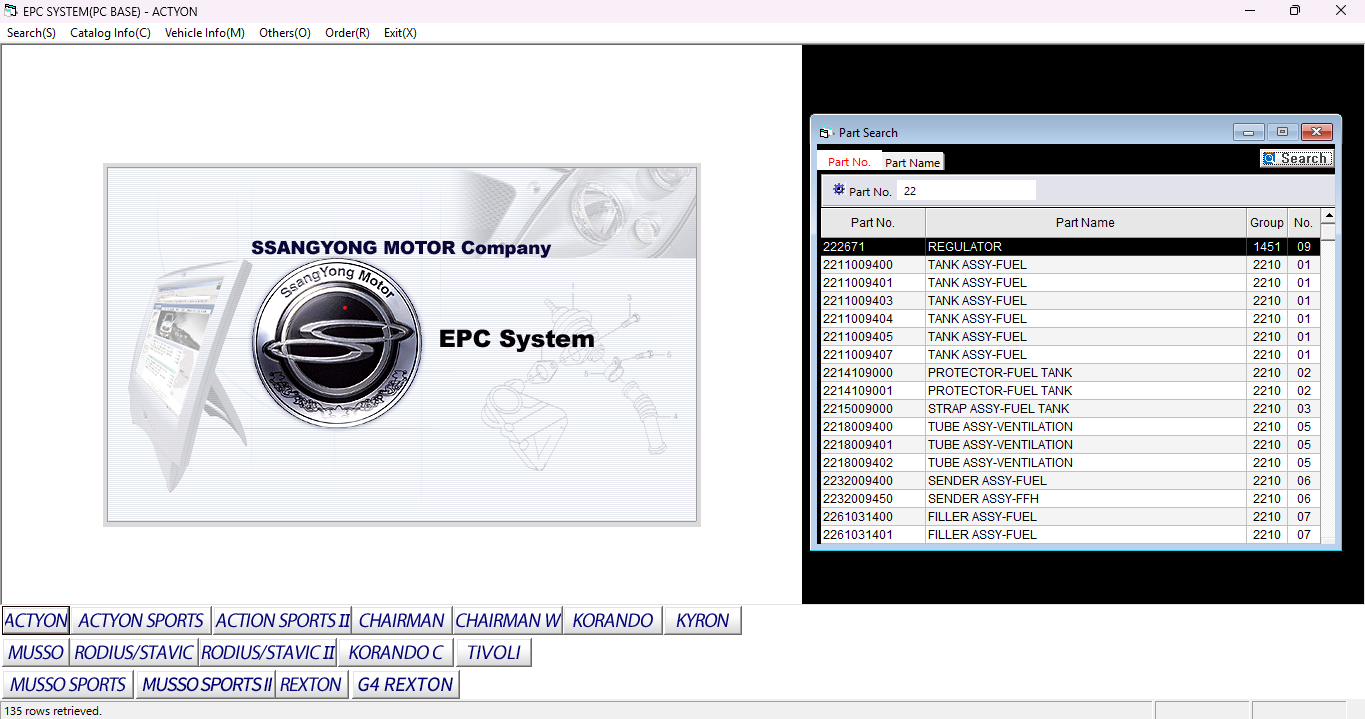Screen dimensions: 1365x719
Task: Select the ACTYON model button
Action: [x=36, y=620]
